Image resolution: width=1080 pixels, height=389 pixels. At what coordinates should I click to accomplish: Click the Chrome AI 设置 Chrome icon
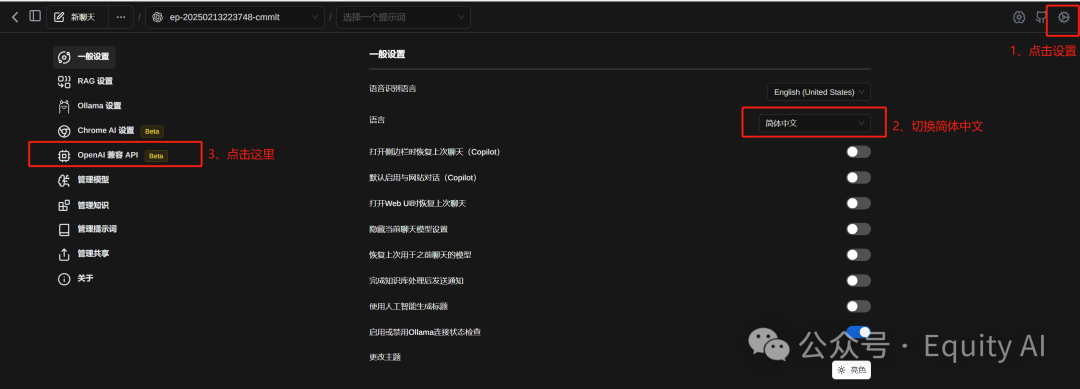pos(64,131)
